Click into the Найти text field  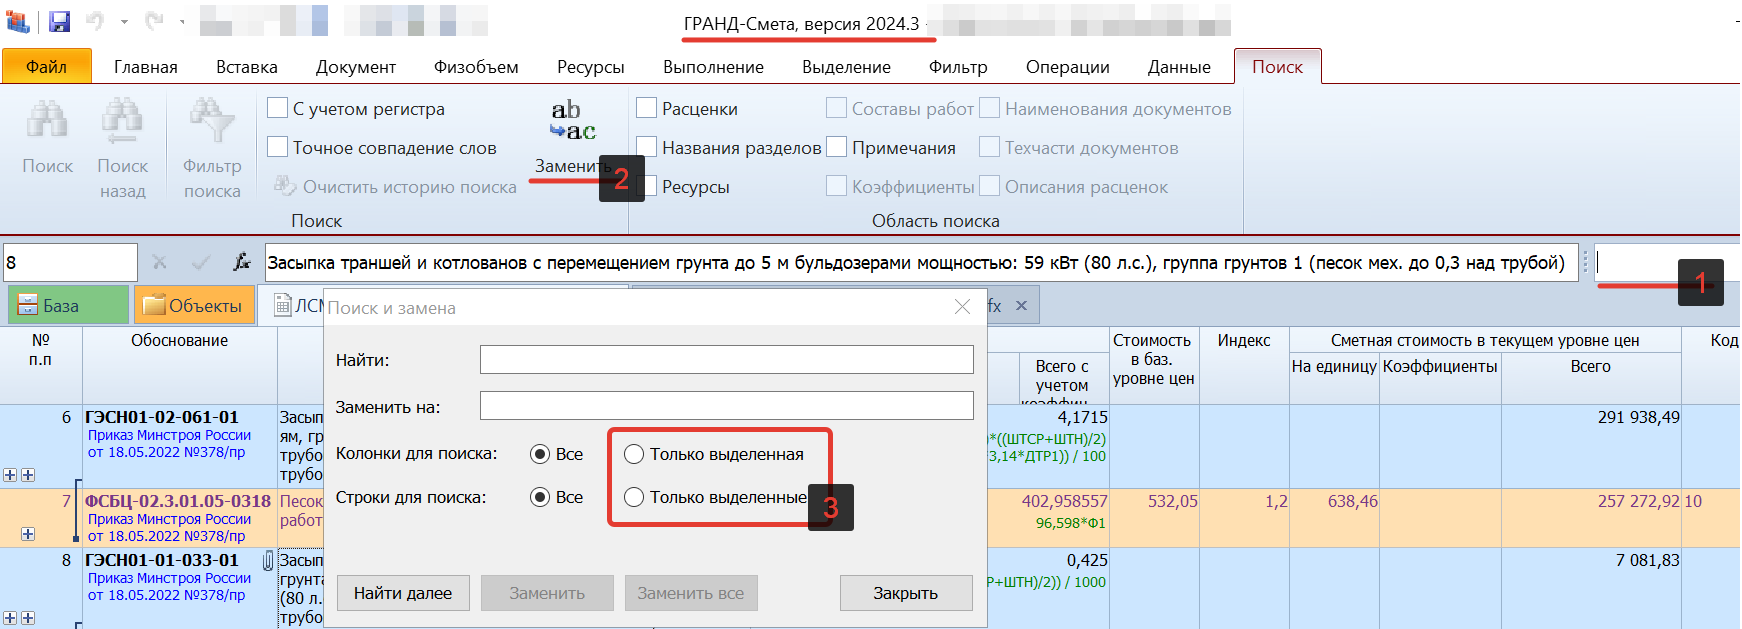tap(727, 360)
